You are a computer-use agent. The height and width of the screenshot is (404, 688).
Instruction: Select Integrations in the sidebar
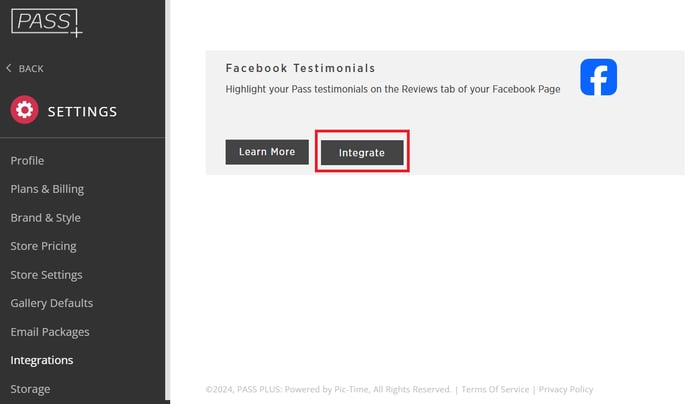(x=42, y=360)
